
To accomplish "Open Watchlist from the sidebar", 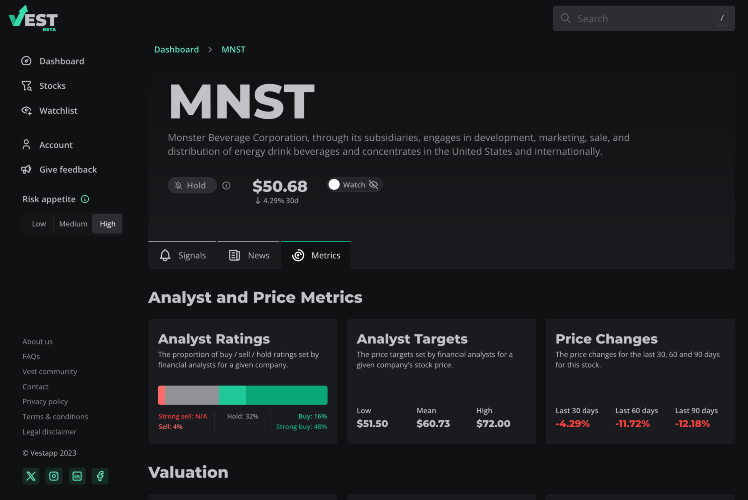I will [58, 111].
